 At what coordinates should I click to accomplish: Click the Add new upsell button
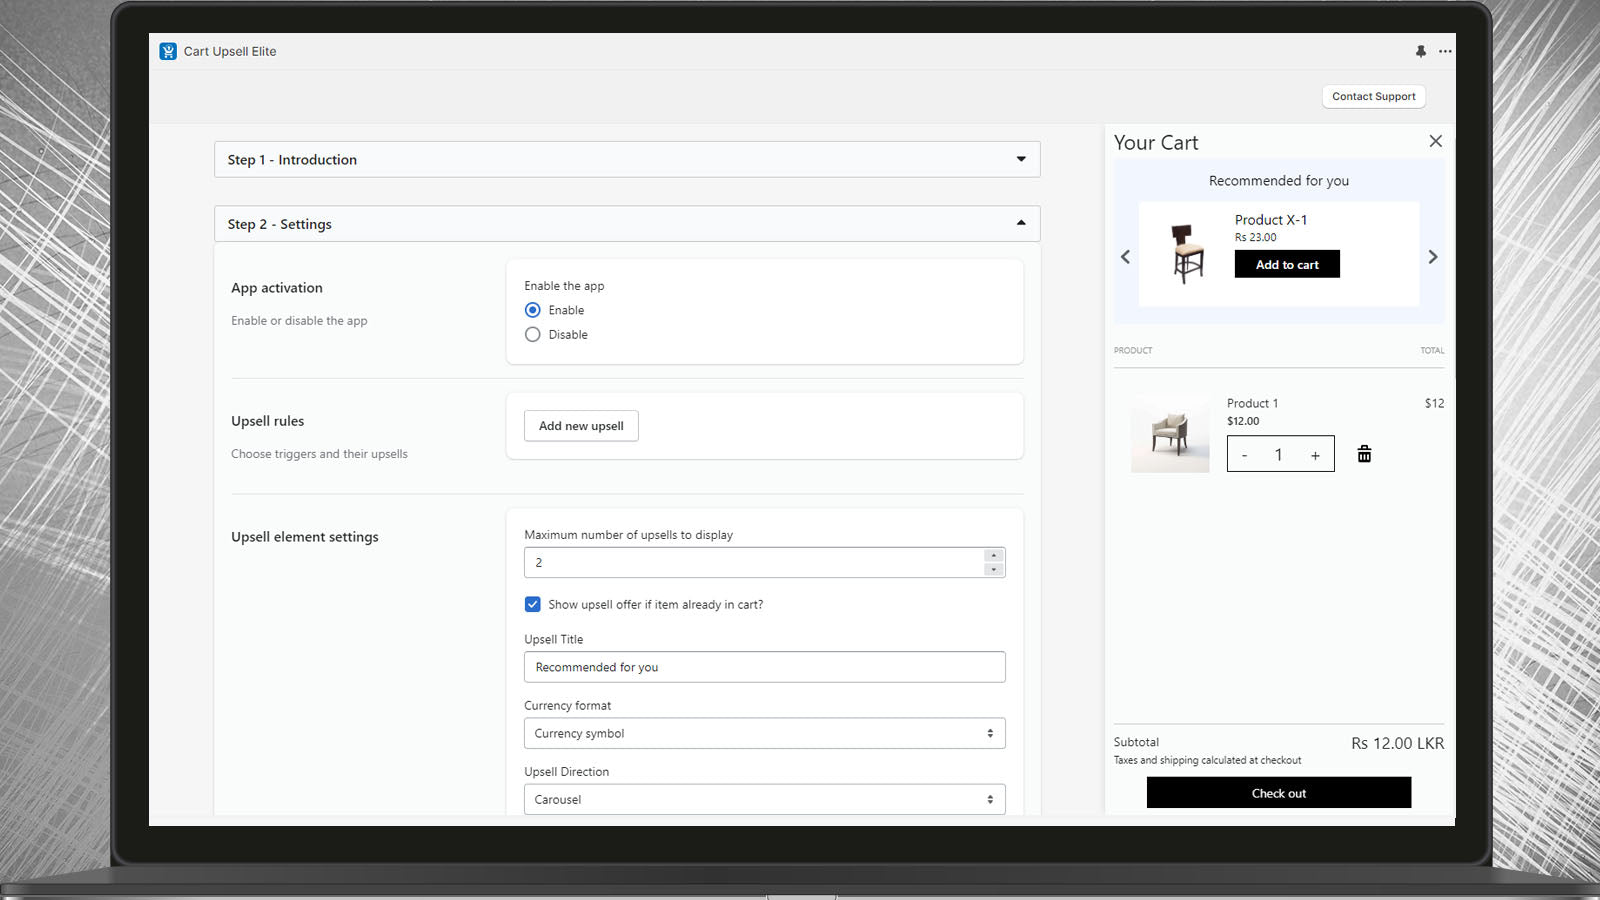(581, 426)
